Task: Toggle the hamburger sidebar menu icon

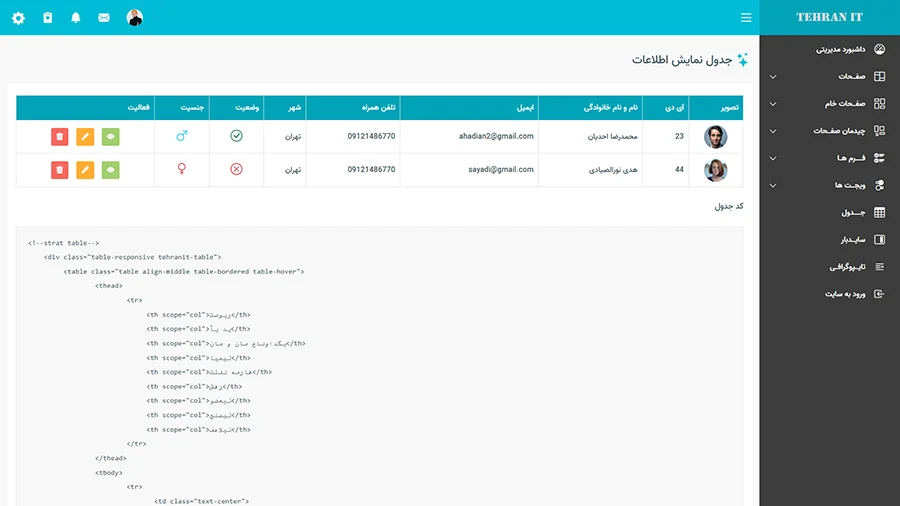Action: tap(746, 18)
